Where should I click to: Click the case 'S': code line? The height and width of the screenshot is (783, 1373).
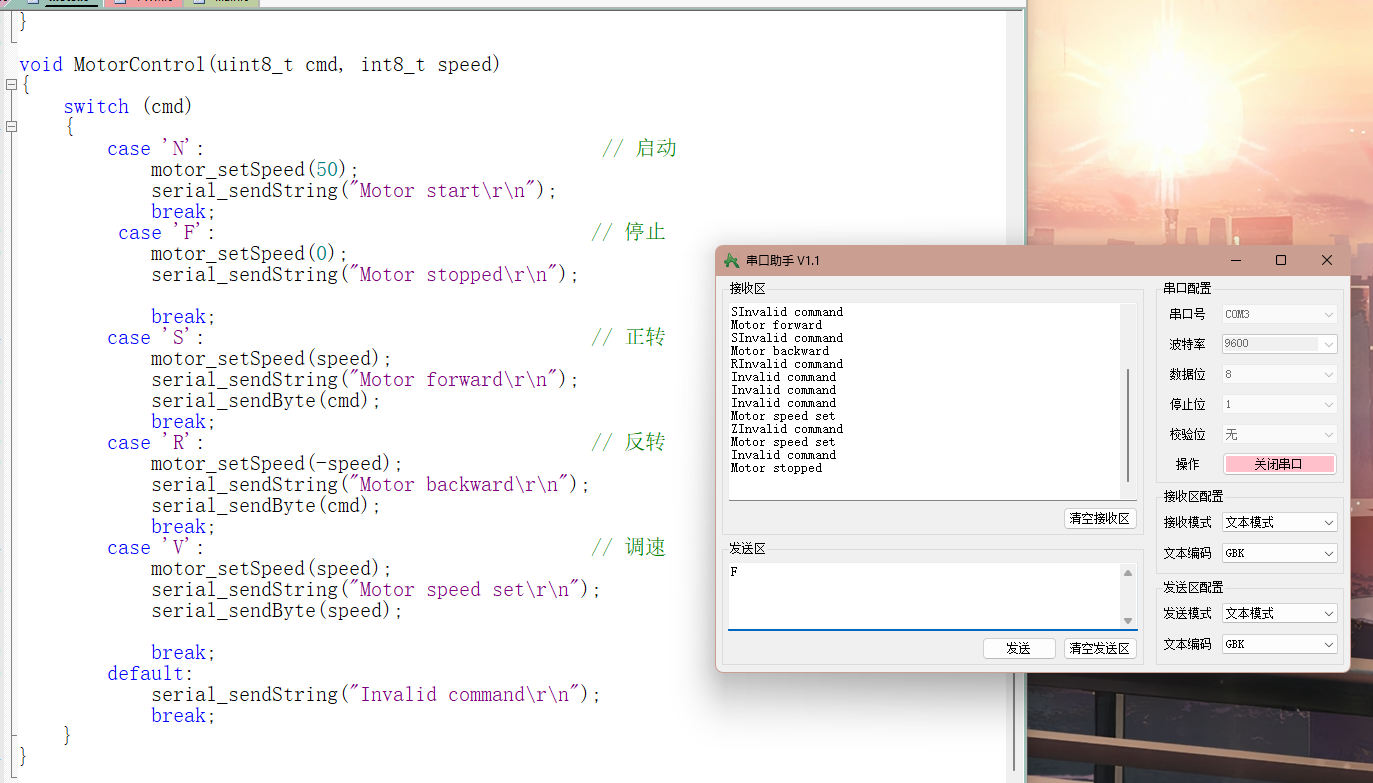[x=156, y=338]
